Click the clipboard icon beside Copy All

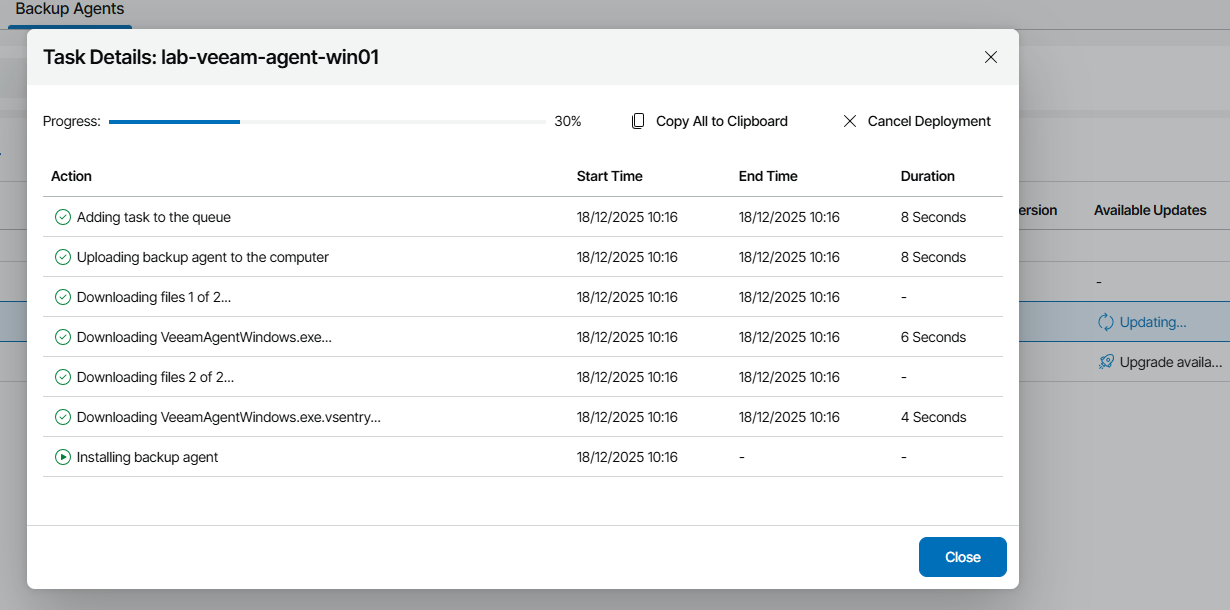point(638,121)
